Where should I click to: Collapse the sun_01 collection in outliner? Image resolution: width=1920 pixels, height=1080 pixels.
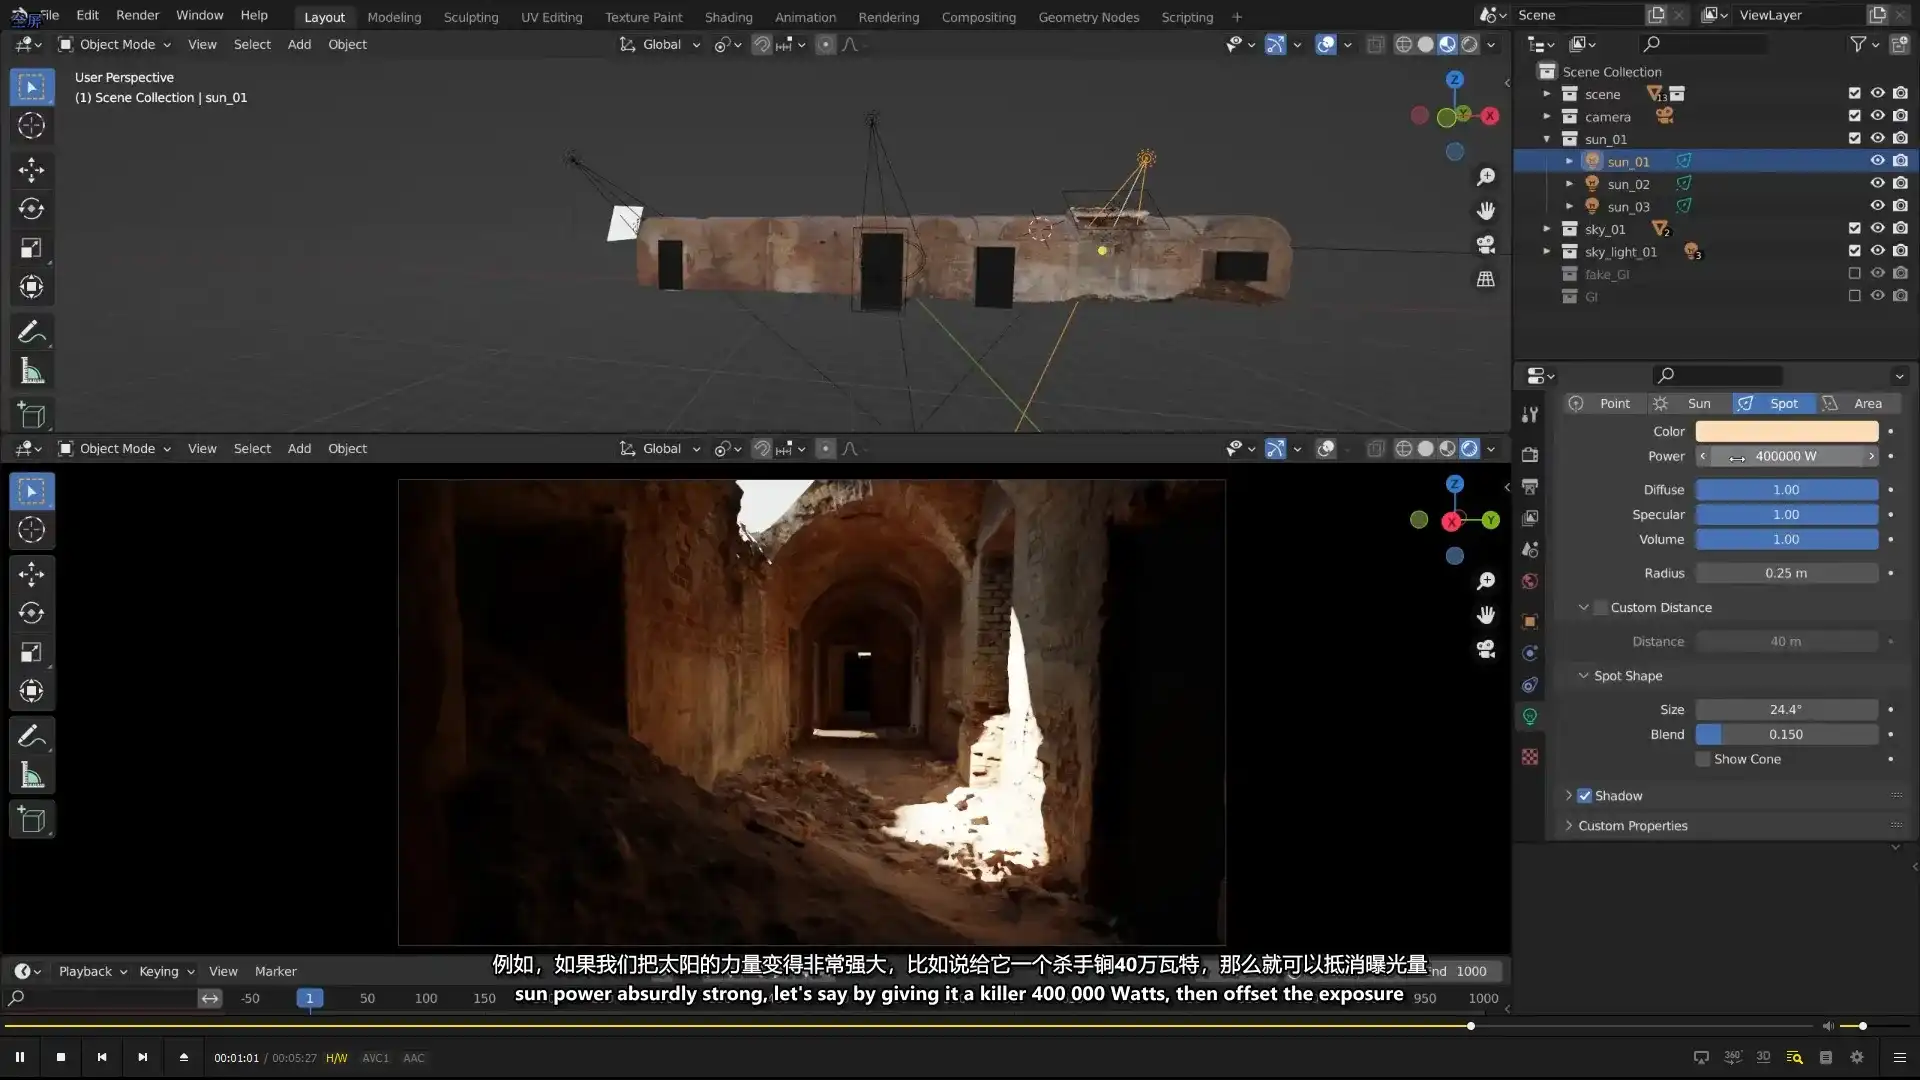[1547, 139]
